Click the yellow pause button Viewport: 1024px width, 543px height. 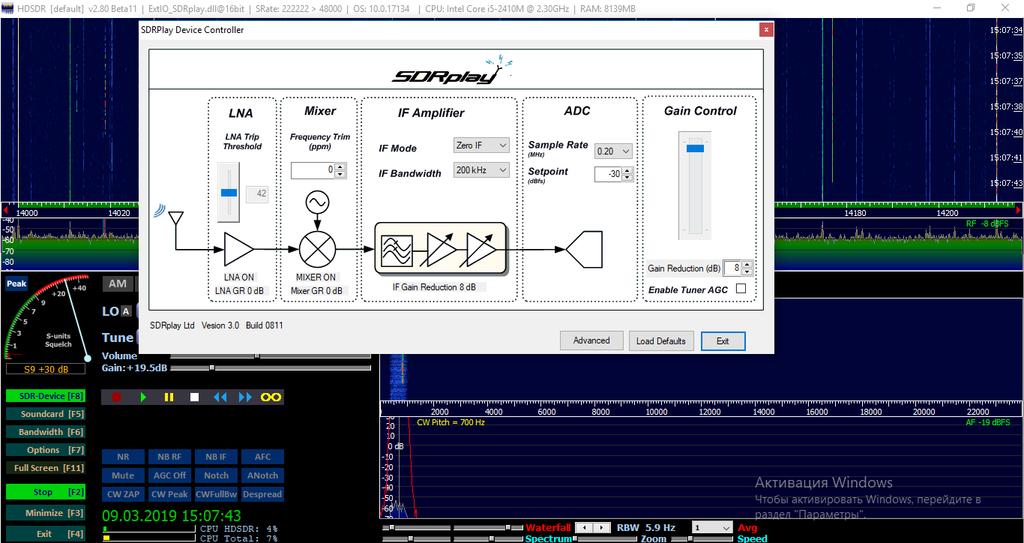168,397
